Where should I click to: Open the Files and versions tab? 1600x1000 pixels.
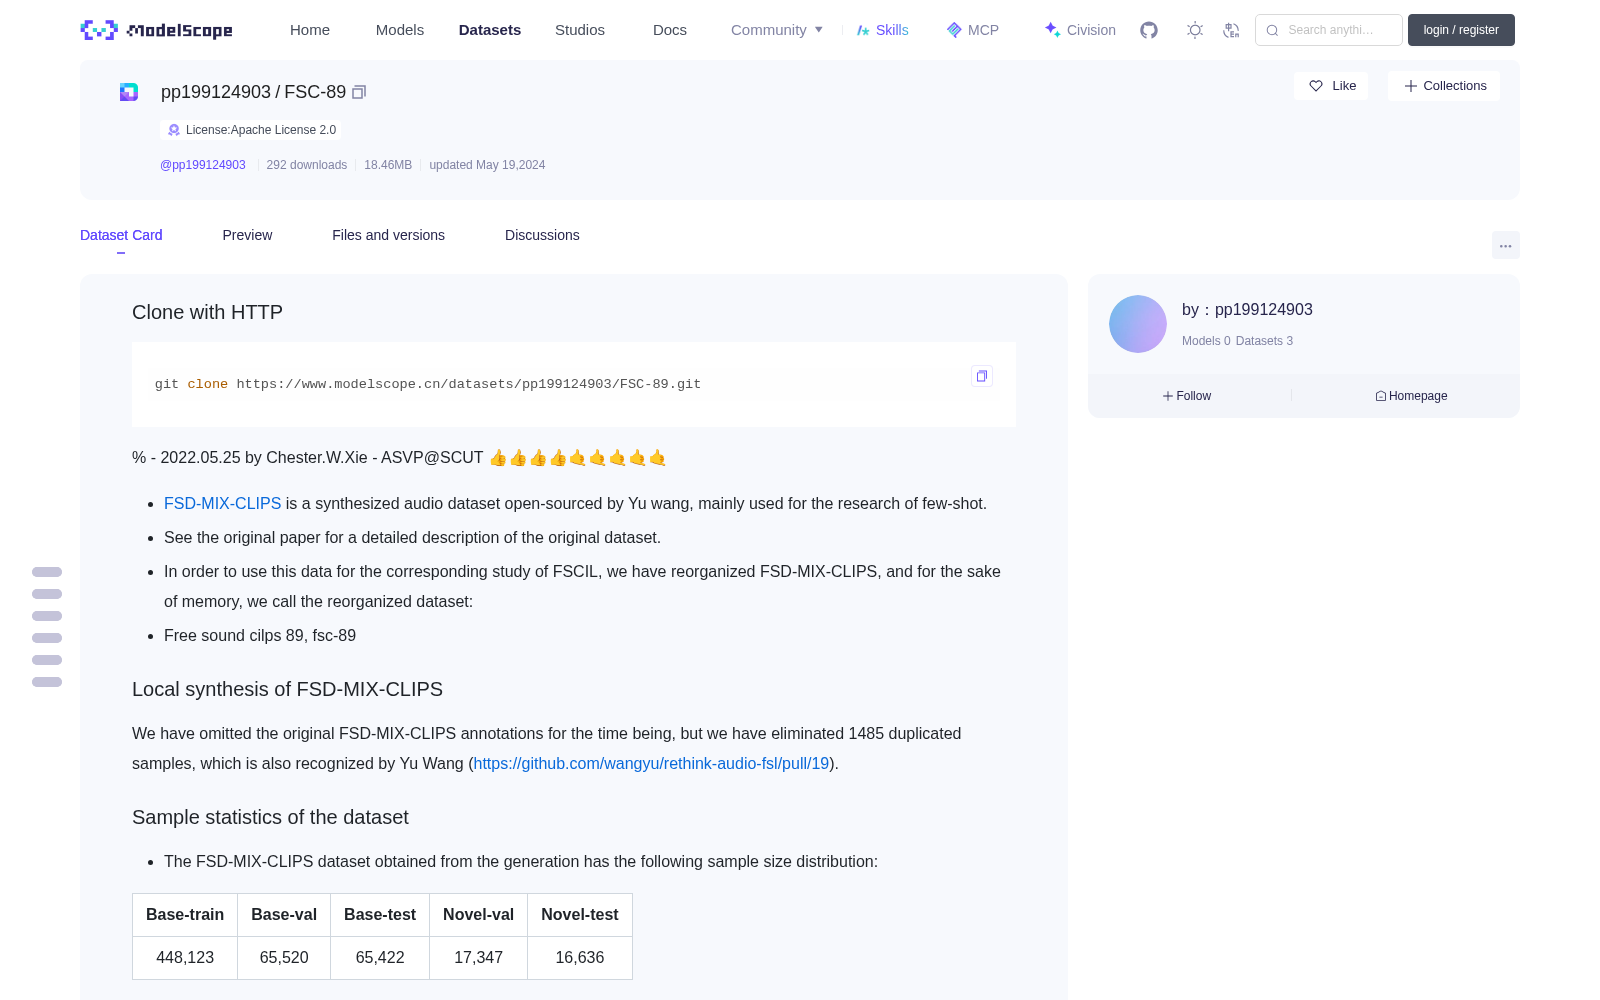coord(388,235)
